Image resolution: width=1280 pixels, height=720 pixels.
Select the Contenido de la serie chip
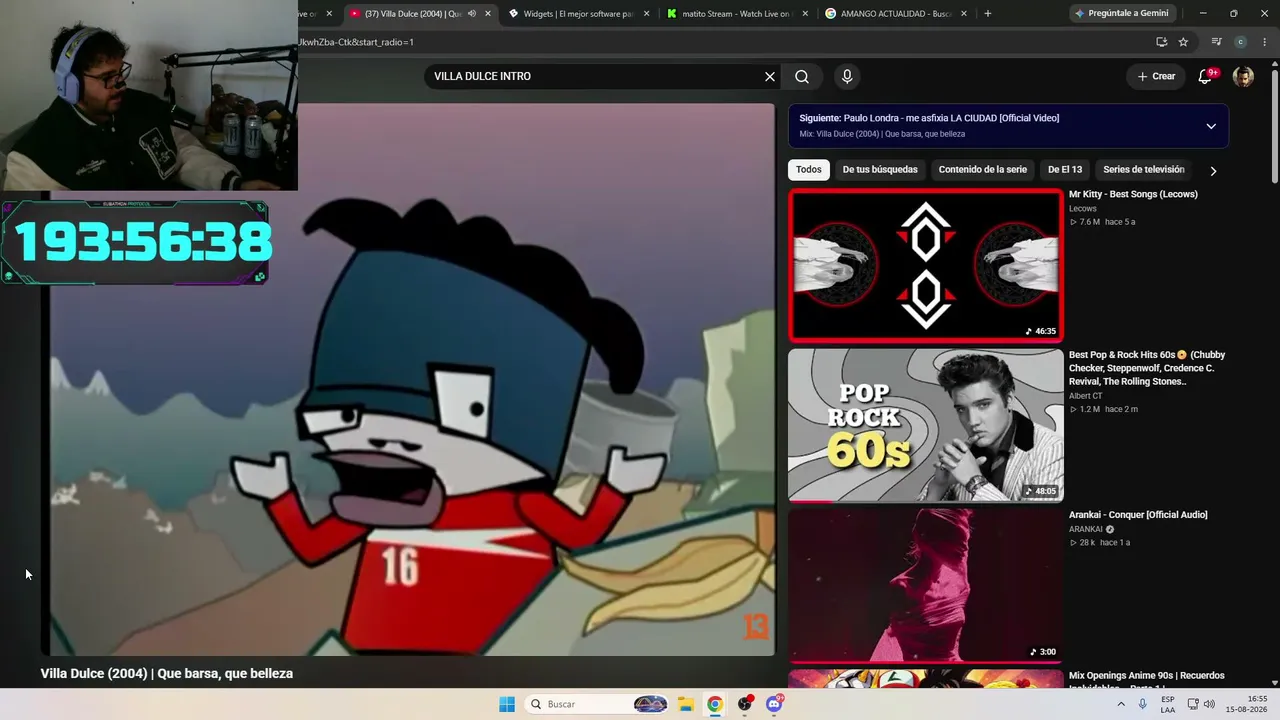point(983,170)
